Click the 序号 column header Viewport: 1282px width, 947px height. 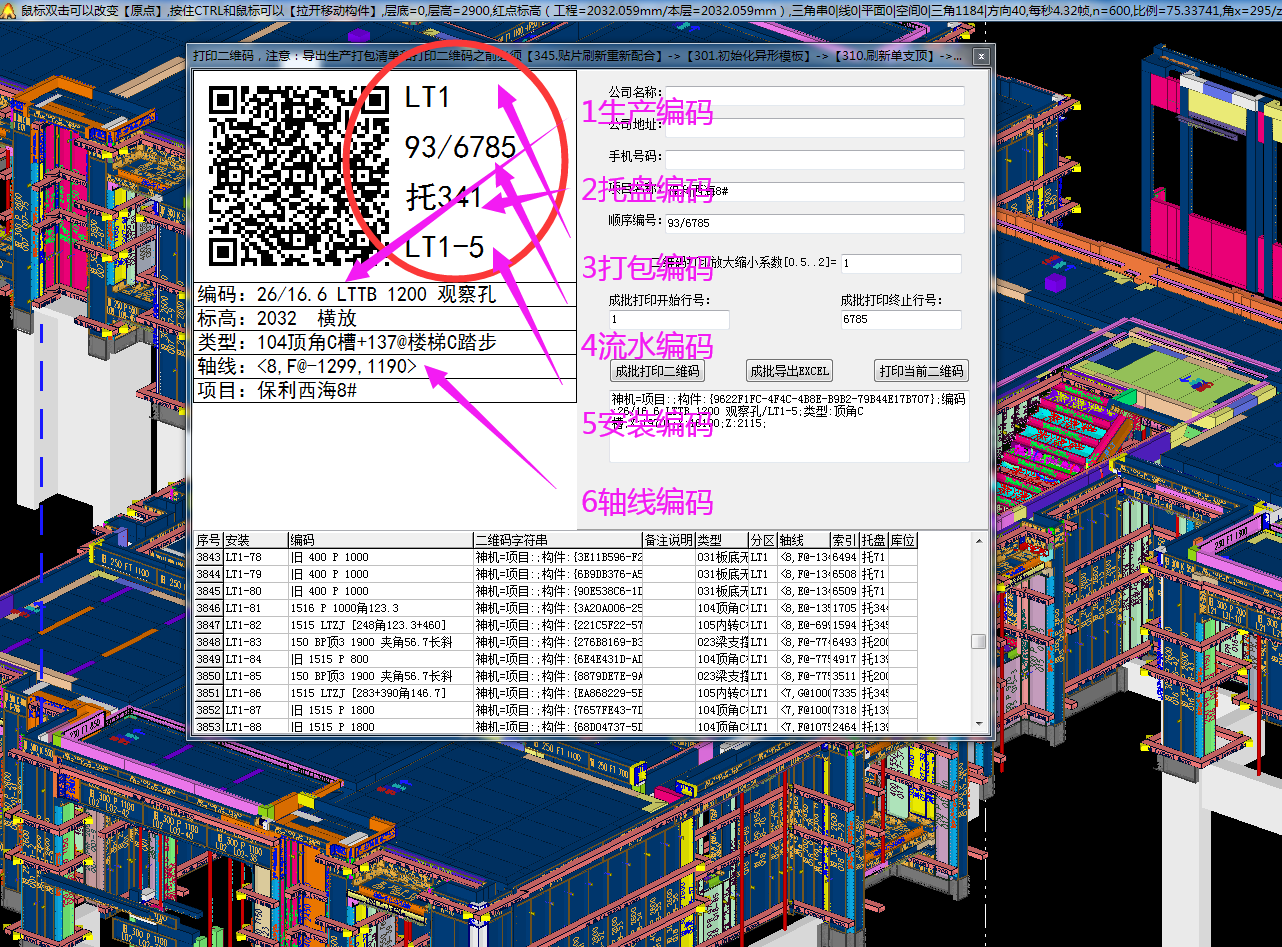pyautogui.click(x=207, y=540)
